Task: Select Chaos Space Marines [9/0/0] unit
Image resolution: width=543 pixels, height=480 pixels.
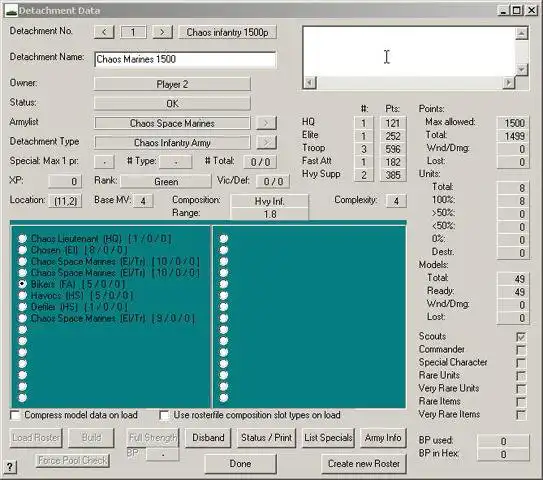Action: 23,318
